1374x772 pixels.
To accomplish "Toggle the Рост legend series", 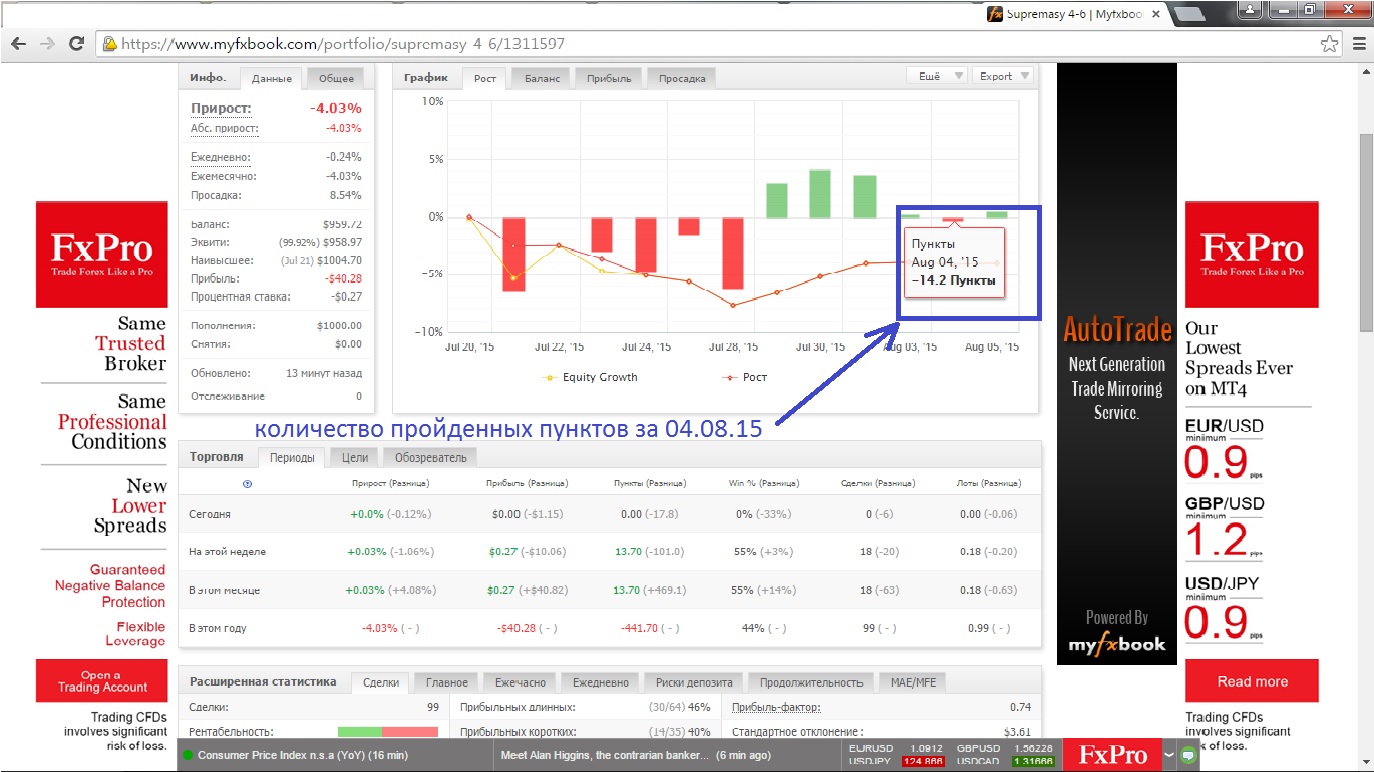I will tap(744, 377).
